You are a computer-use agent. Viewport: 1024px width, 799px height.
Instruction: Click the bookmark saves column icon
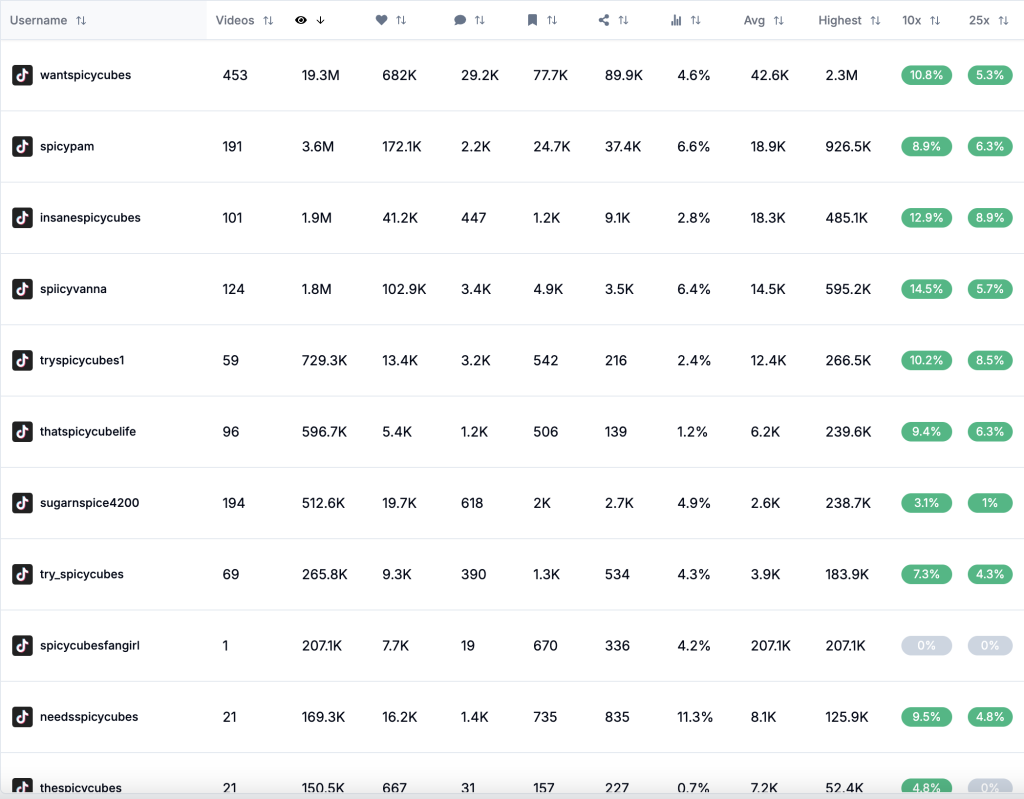coord(533,20)
